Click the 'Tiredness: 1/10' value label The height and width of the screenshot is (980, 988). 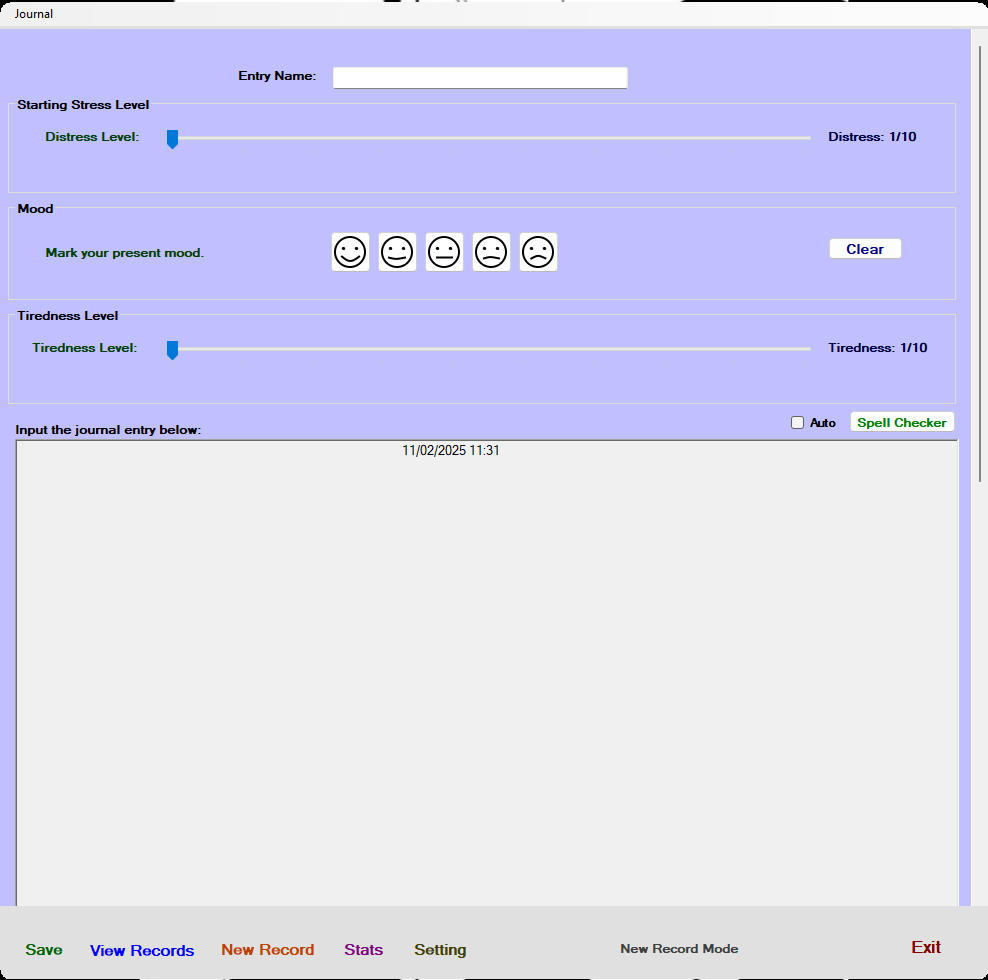click(x=877, y=348)
